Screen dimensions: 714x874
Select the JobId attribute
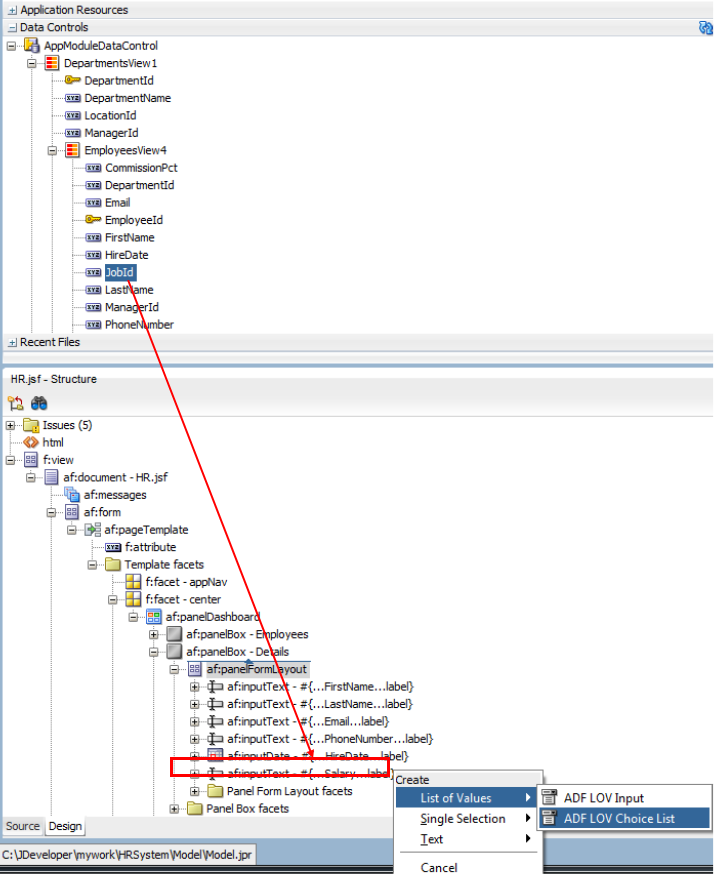(x=120, y=272)
